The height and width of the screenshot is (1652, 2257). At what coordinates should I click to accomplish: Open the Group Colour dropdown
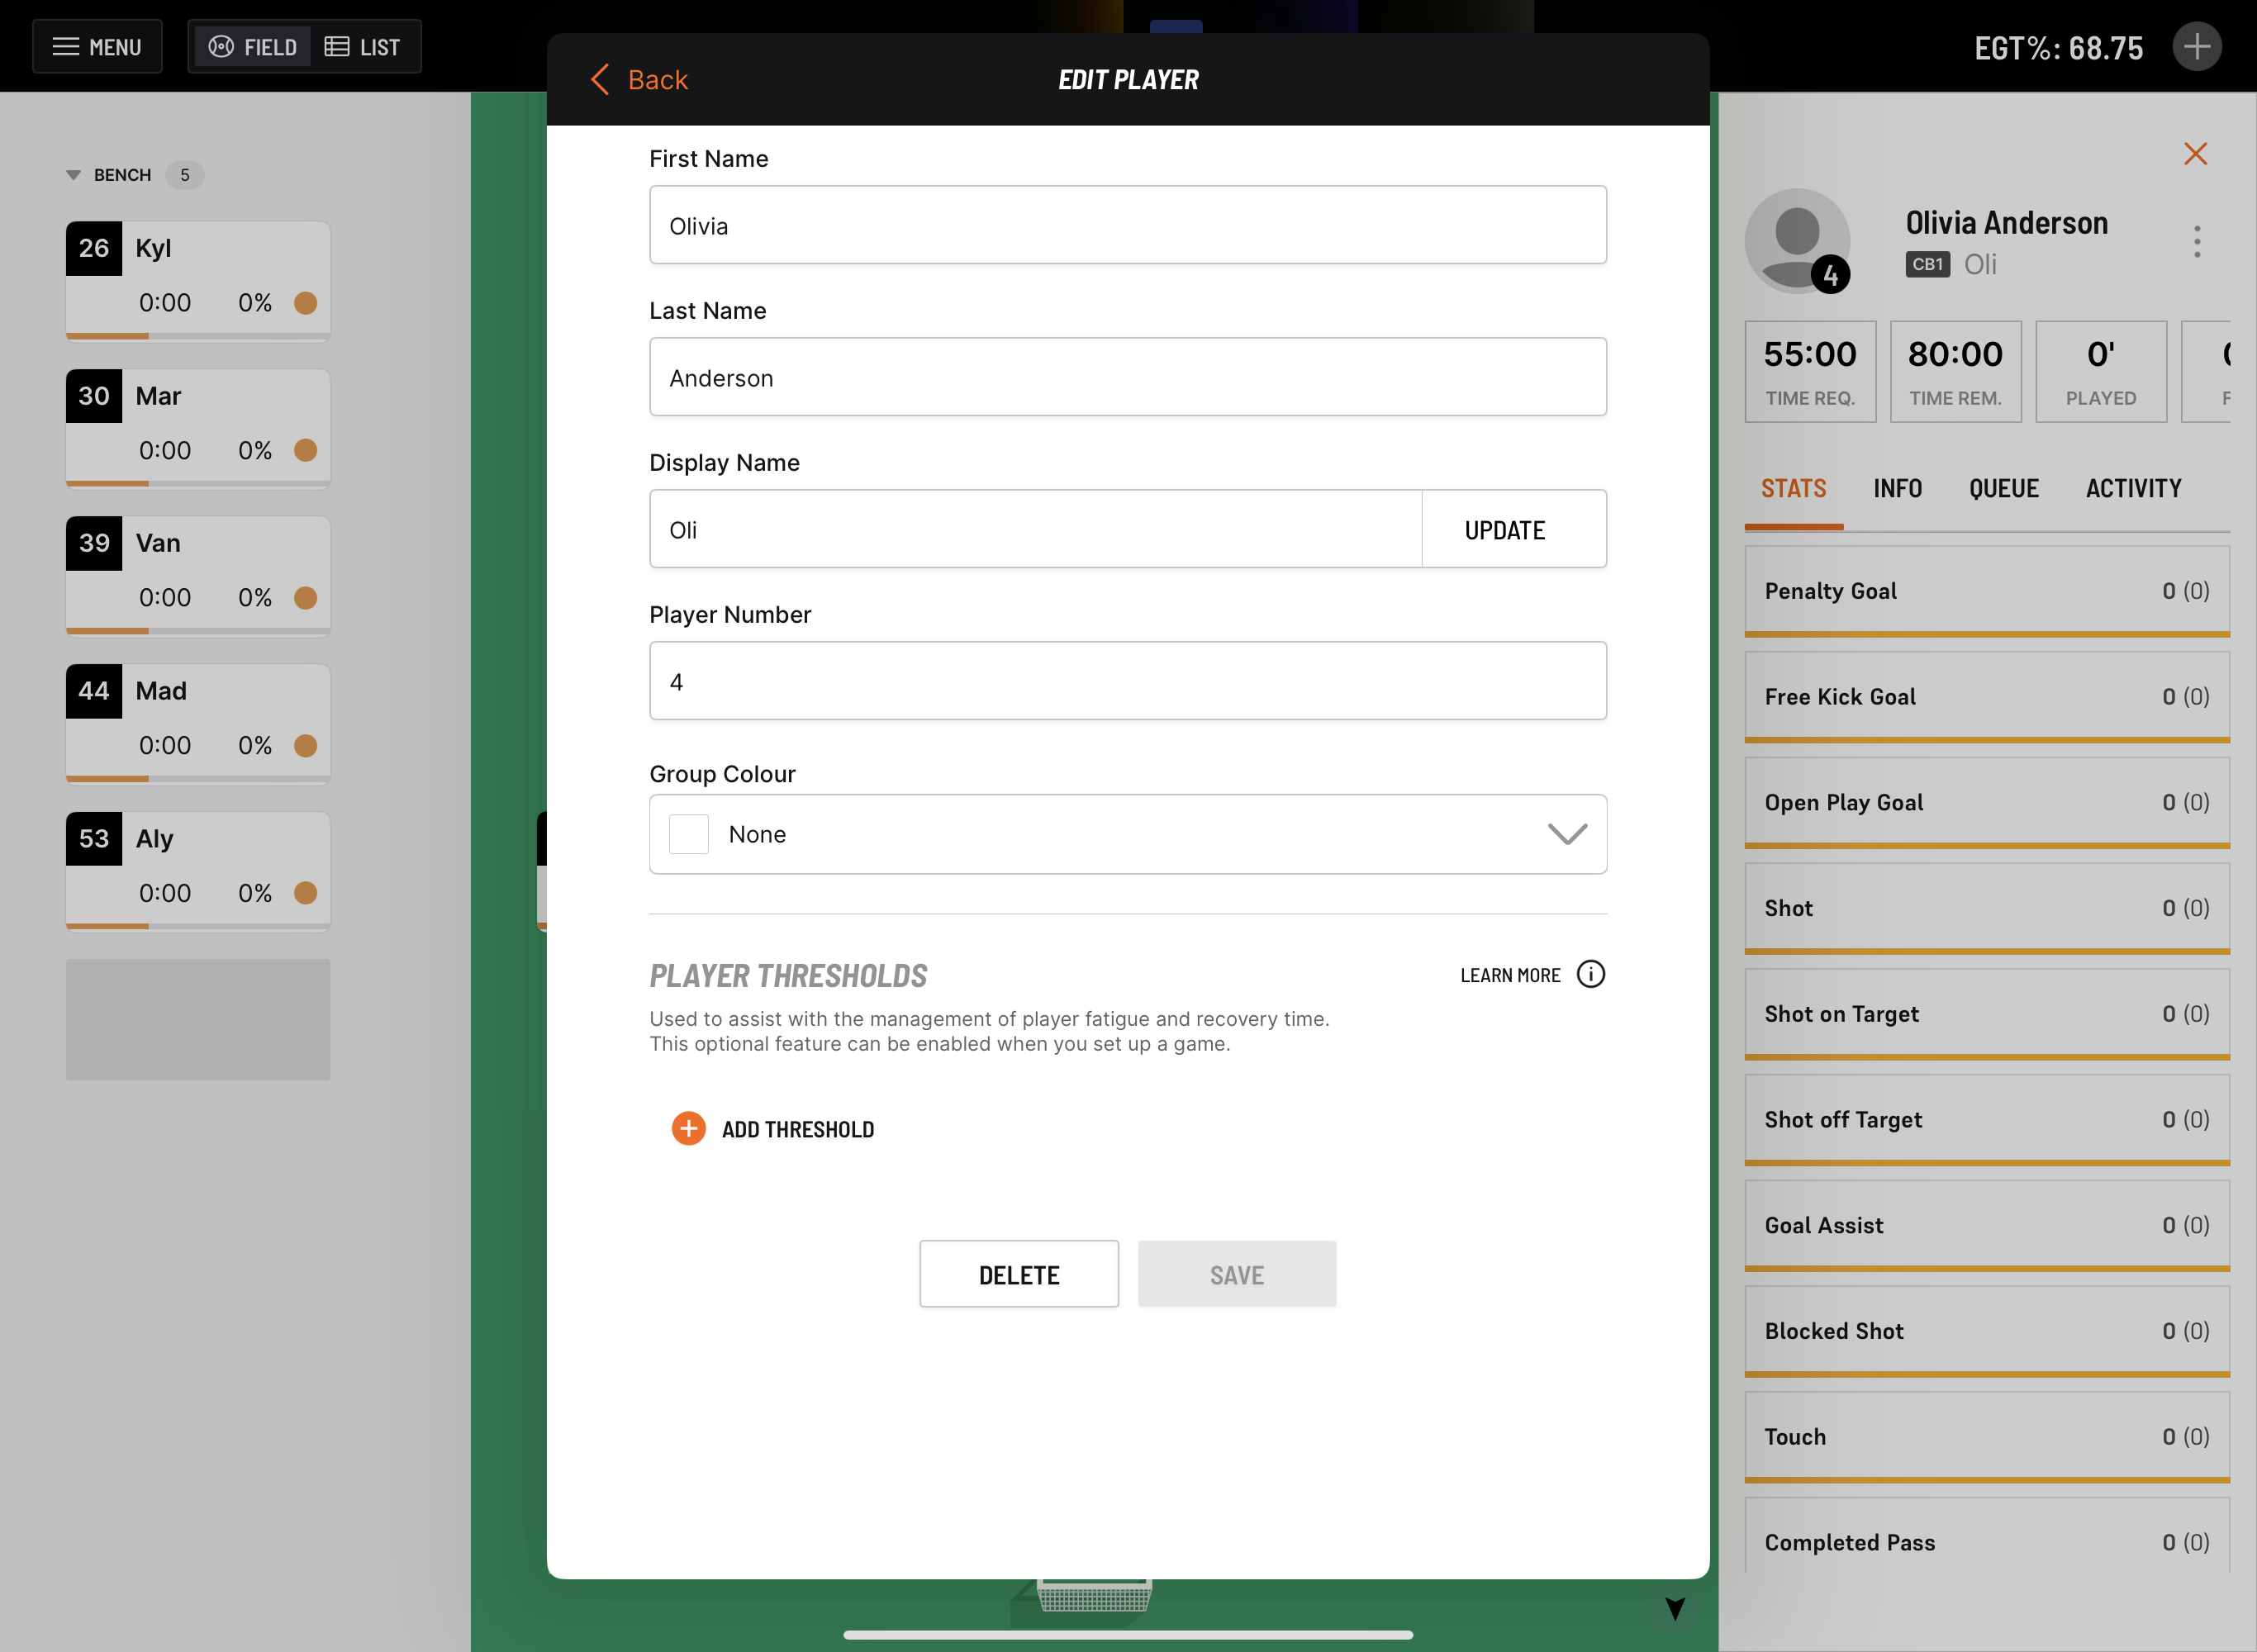pyautogui.click(x=1127, y=834)
